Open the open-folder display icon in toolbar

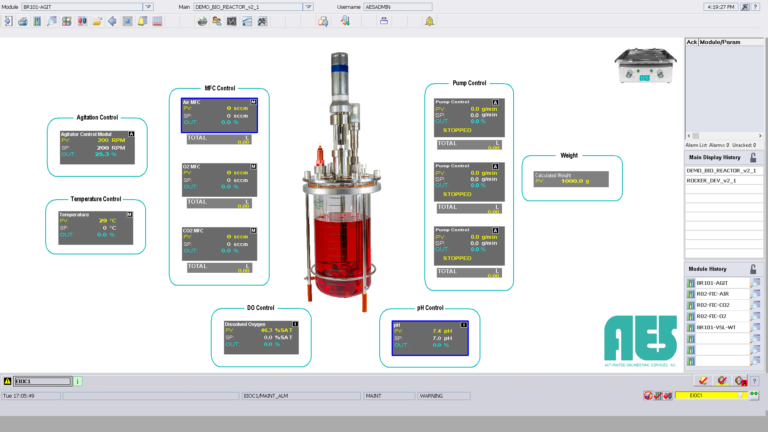[x=97, y=21]
